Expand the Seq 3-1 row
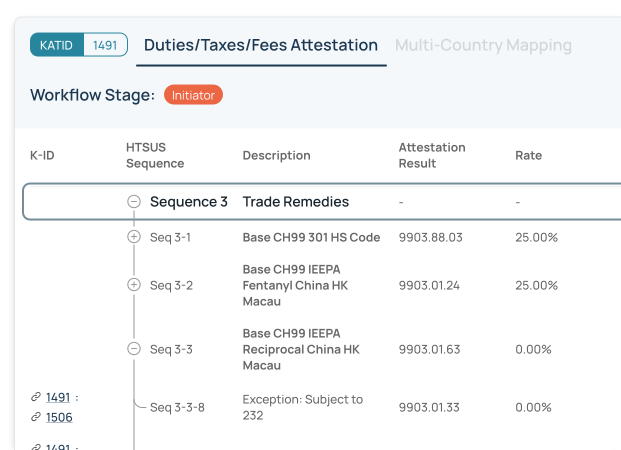This screenshot has width=621, height=450. (x=134, y=237)
